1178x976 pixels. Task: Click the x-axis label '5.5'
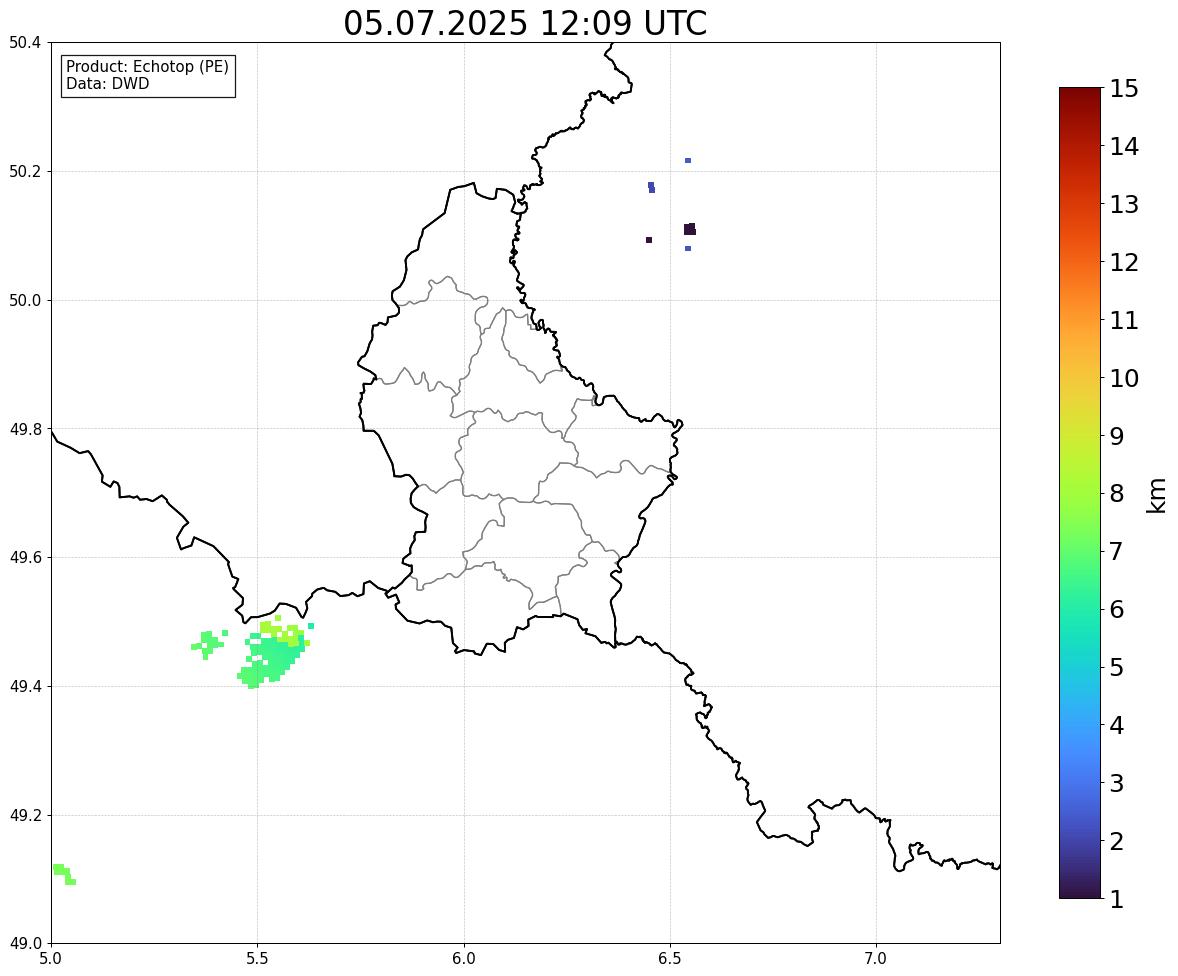[x=257, y=959]
